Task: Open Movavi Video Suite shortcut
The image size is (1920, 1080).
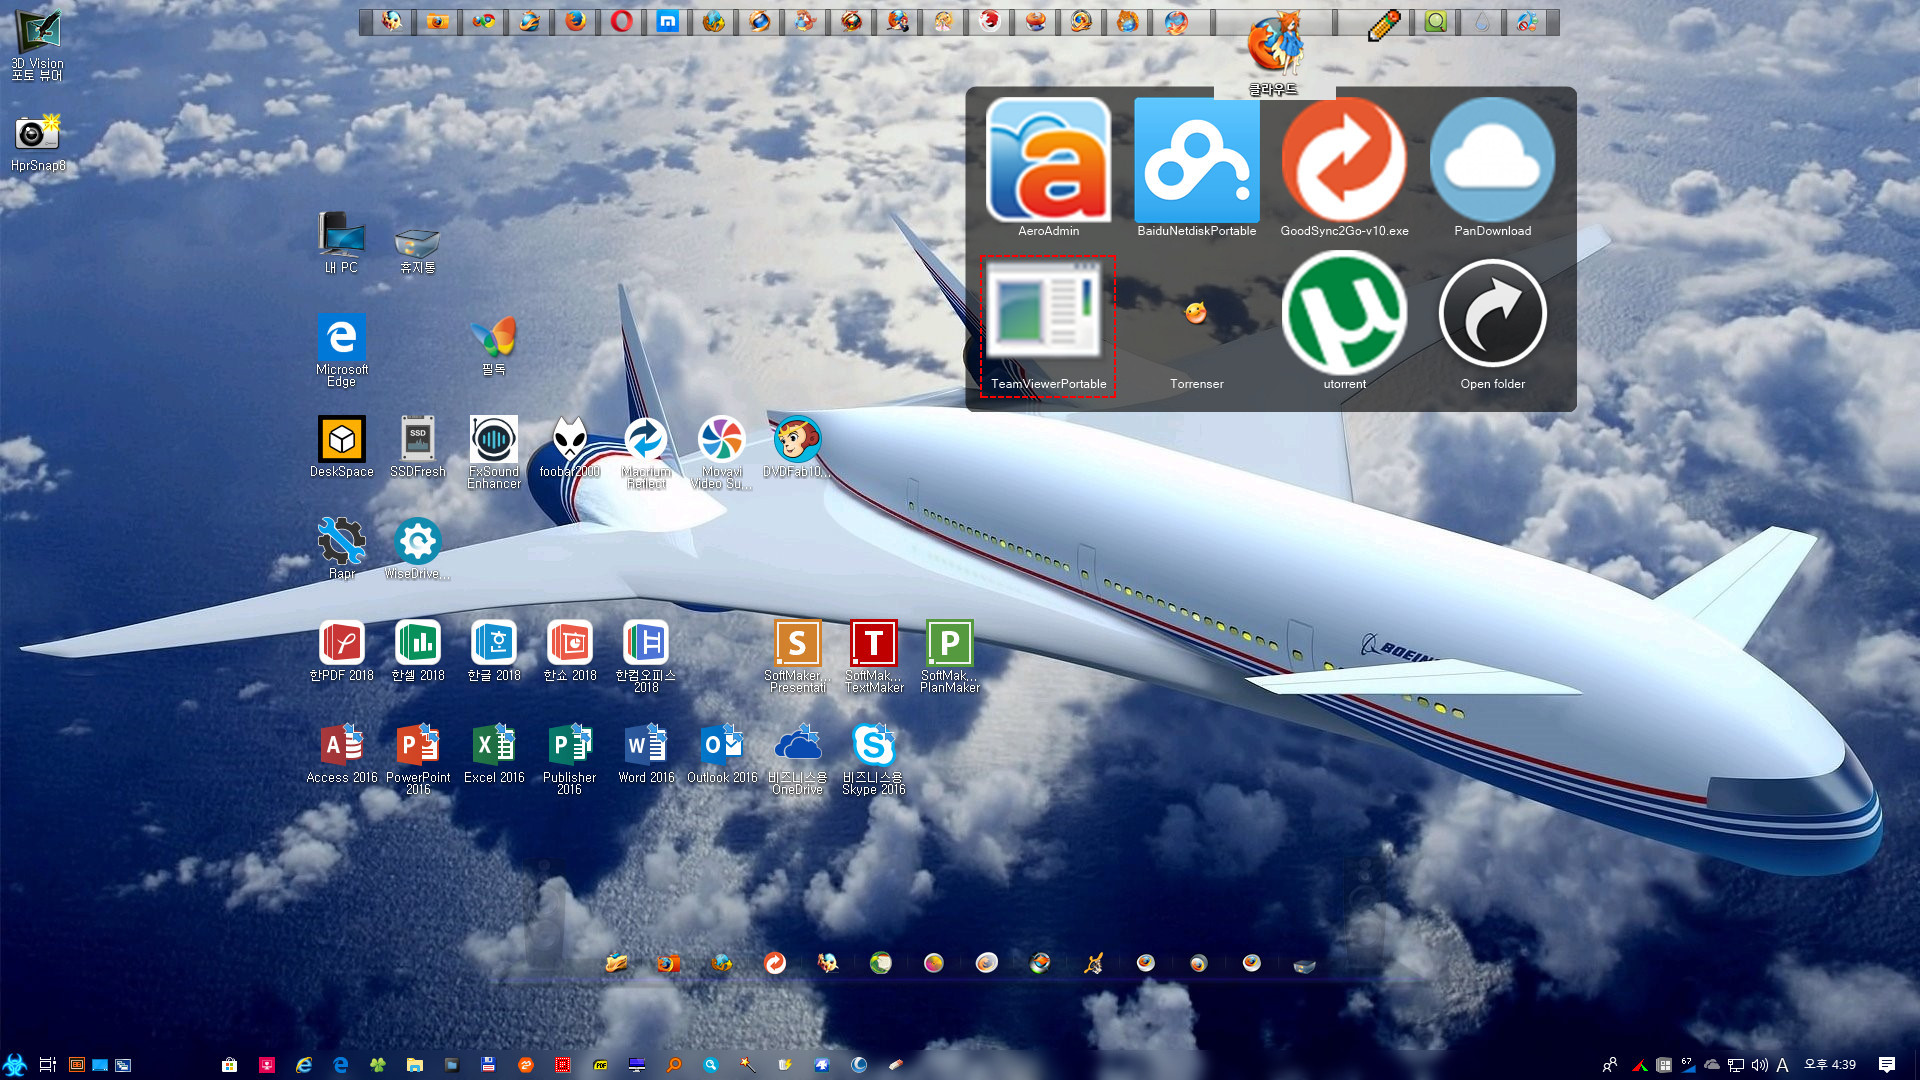Action: coord(721,453)
